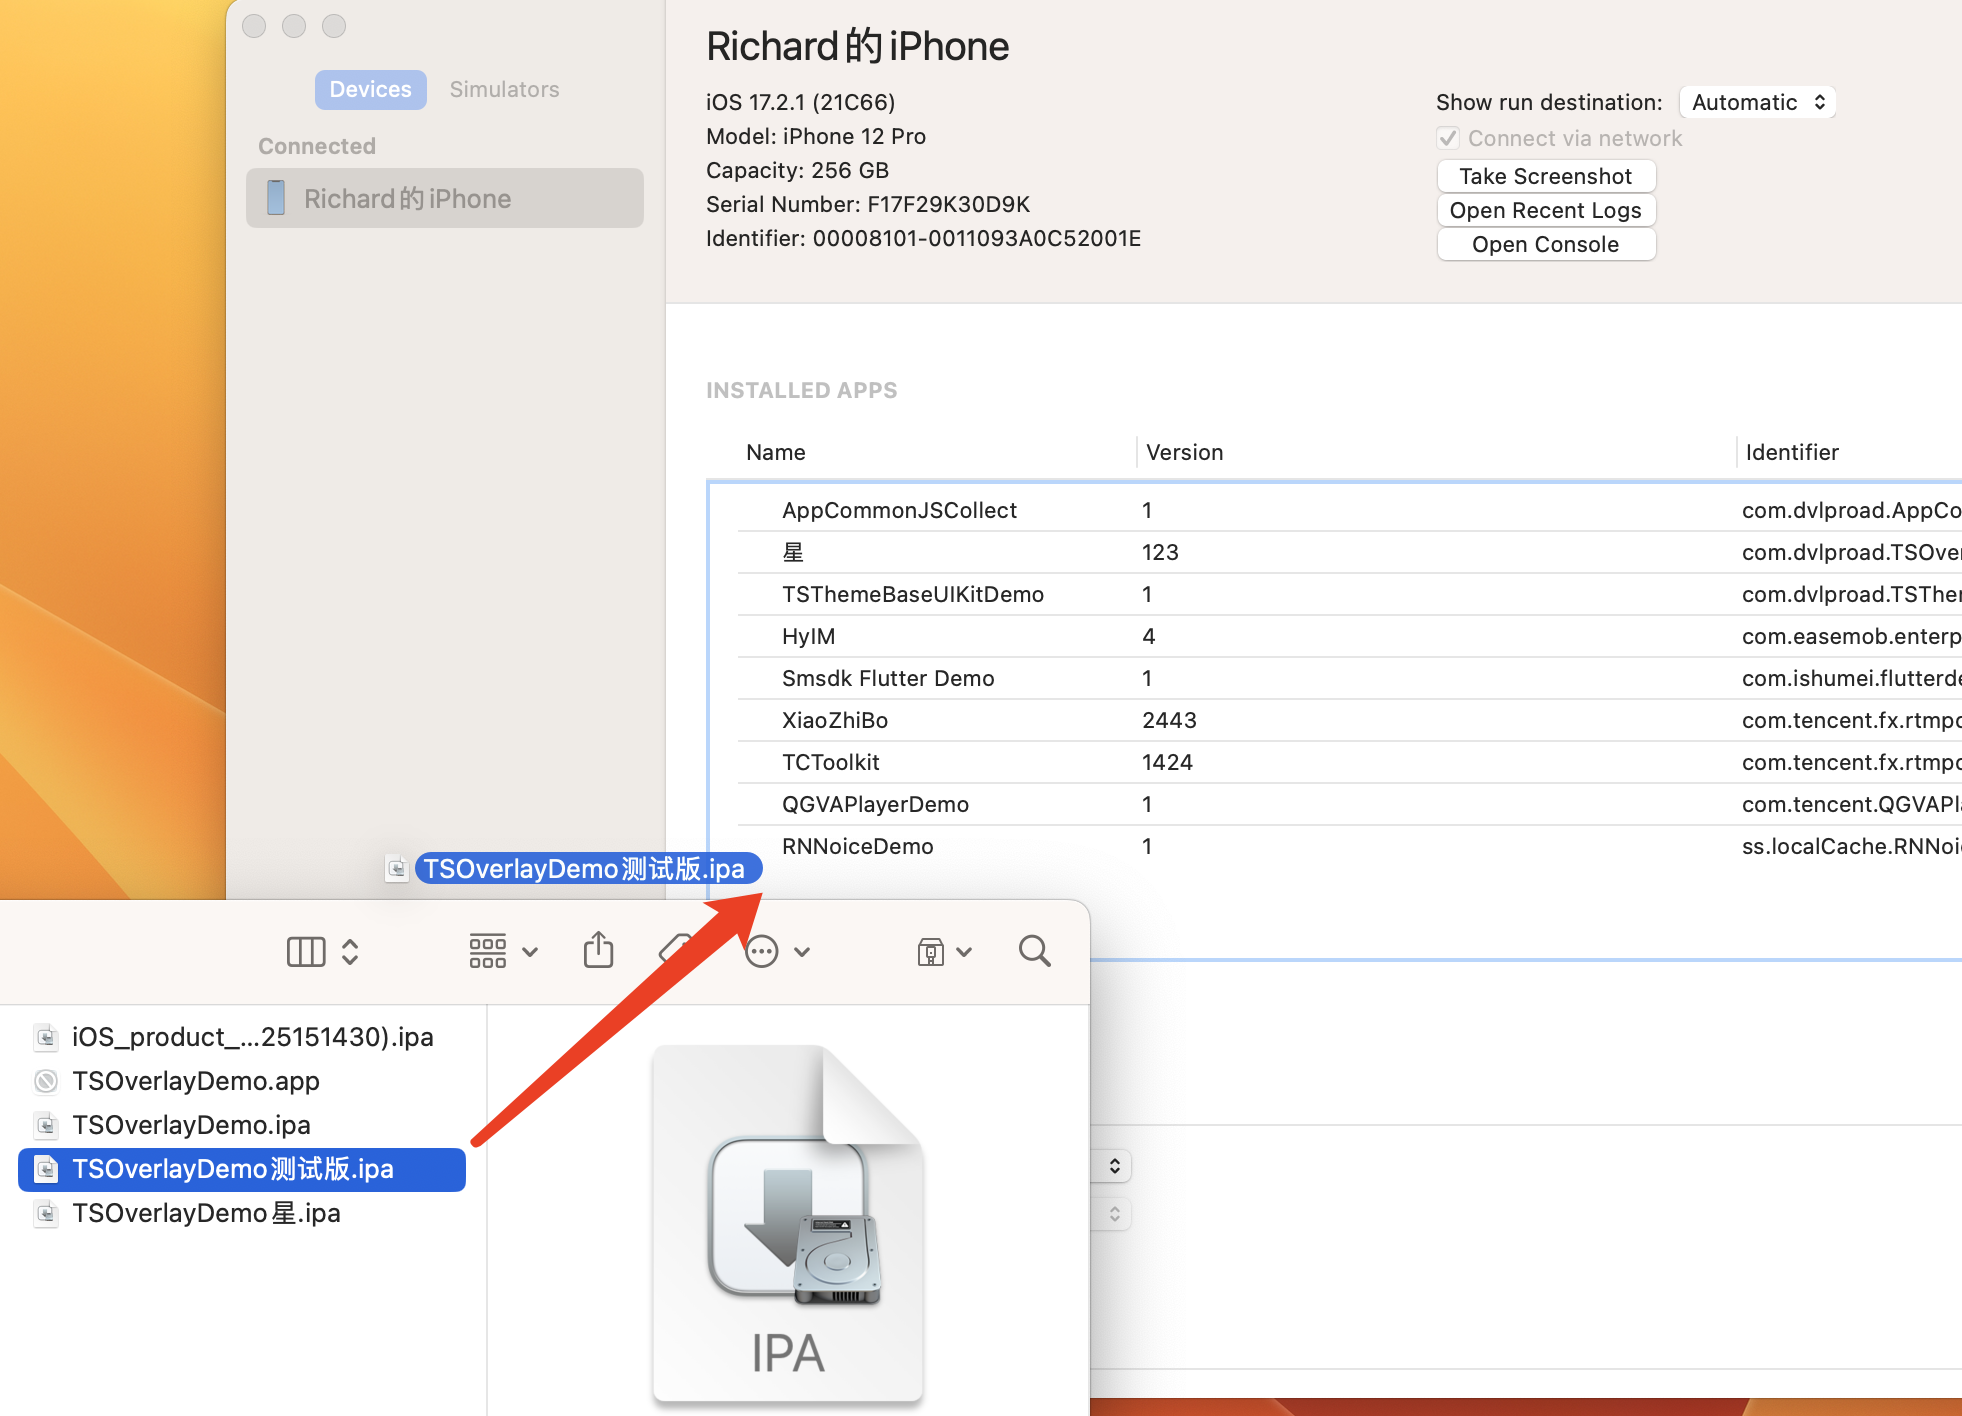Screen dimensions: 1962x1416
Task: Select AppCommonJSCollect app row
Action: [1349, 510]
